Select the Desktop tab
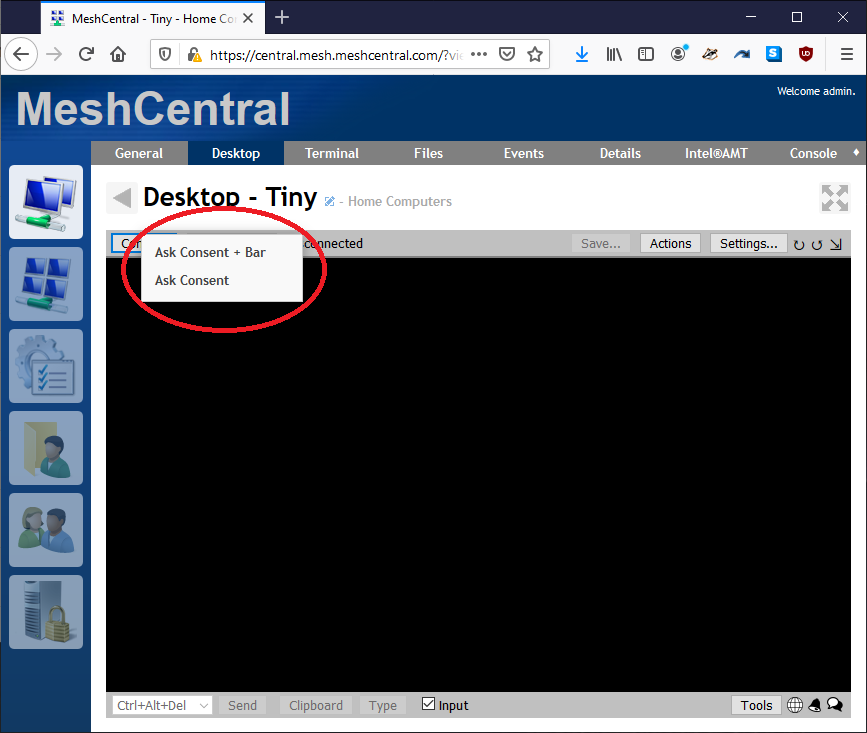The height and width of the screenshot is (733, 867). tap(236, 153)
